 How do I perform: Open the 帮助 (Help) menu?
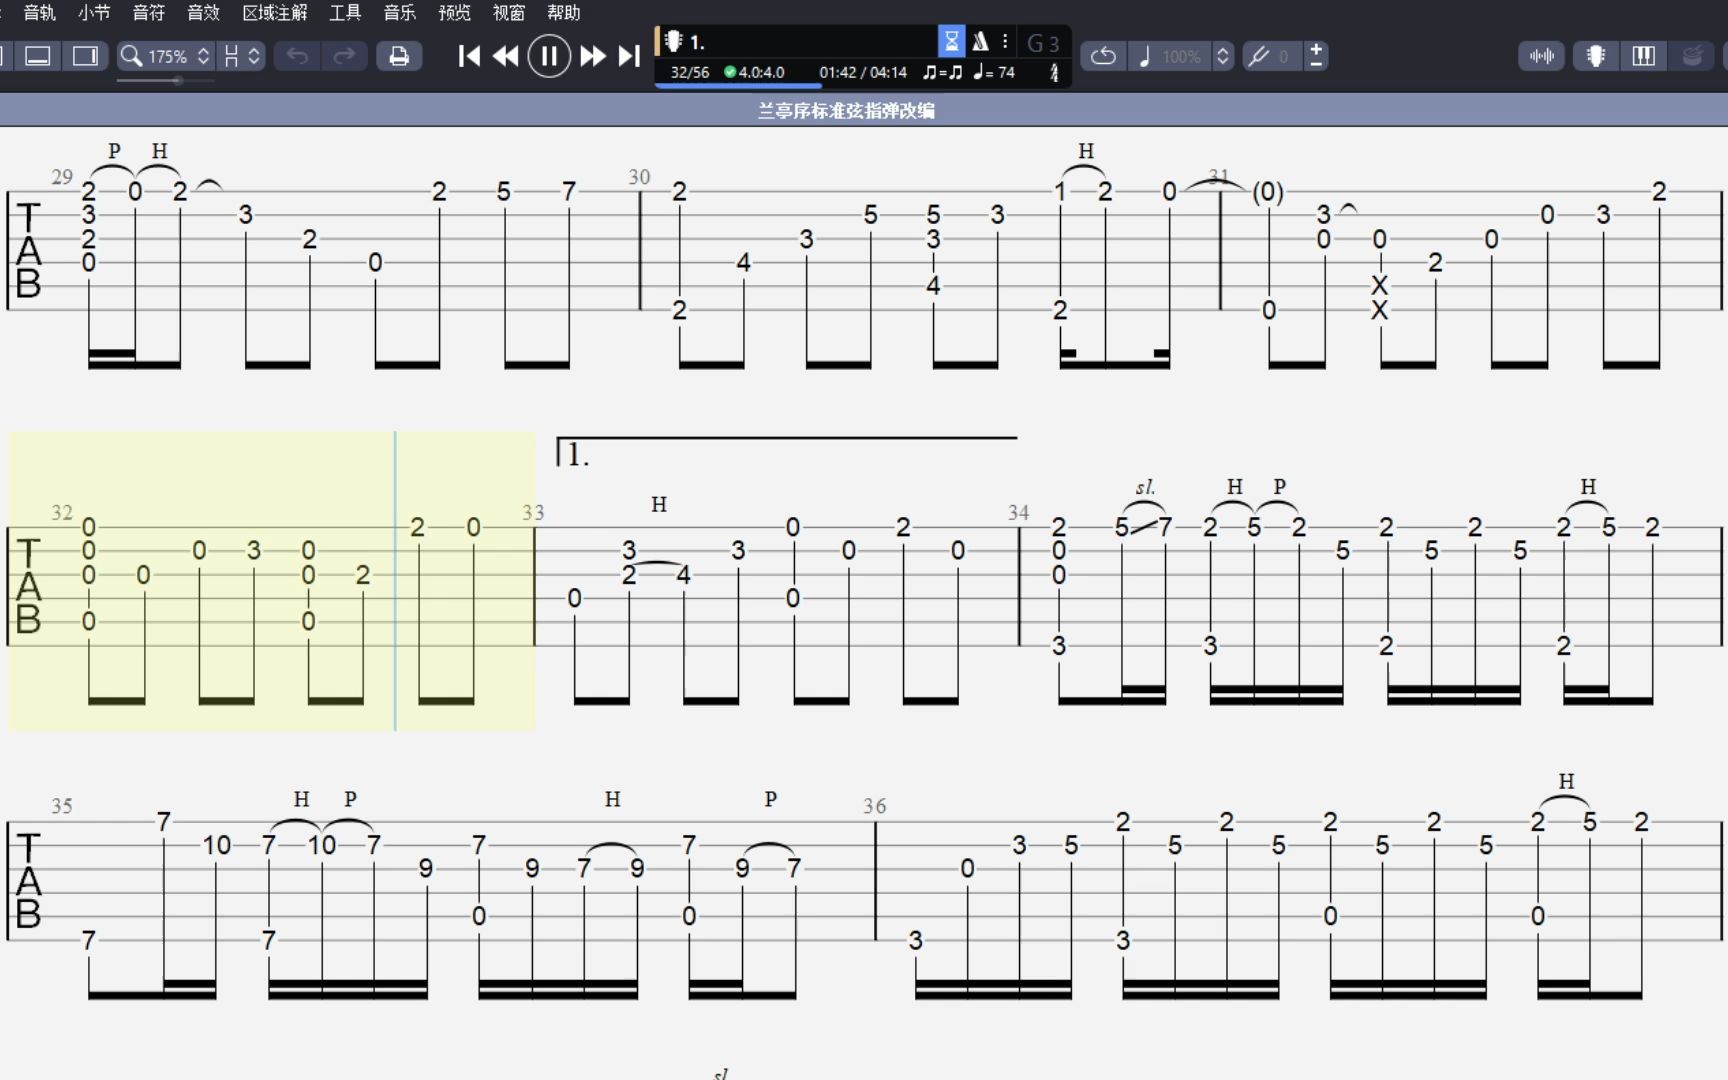(x=563, y=12)
